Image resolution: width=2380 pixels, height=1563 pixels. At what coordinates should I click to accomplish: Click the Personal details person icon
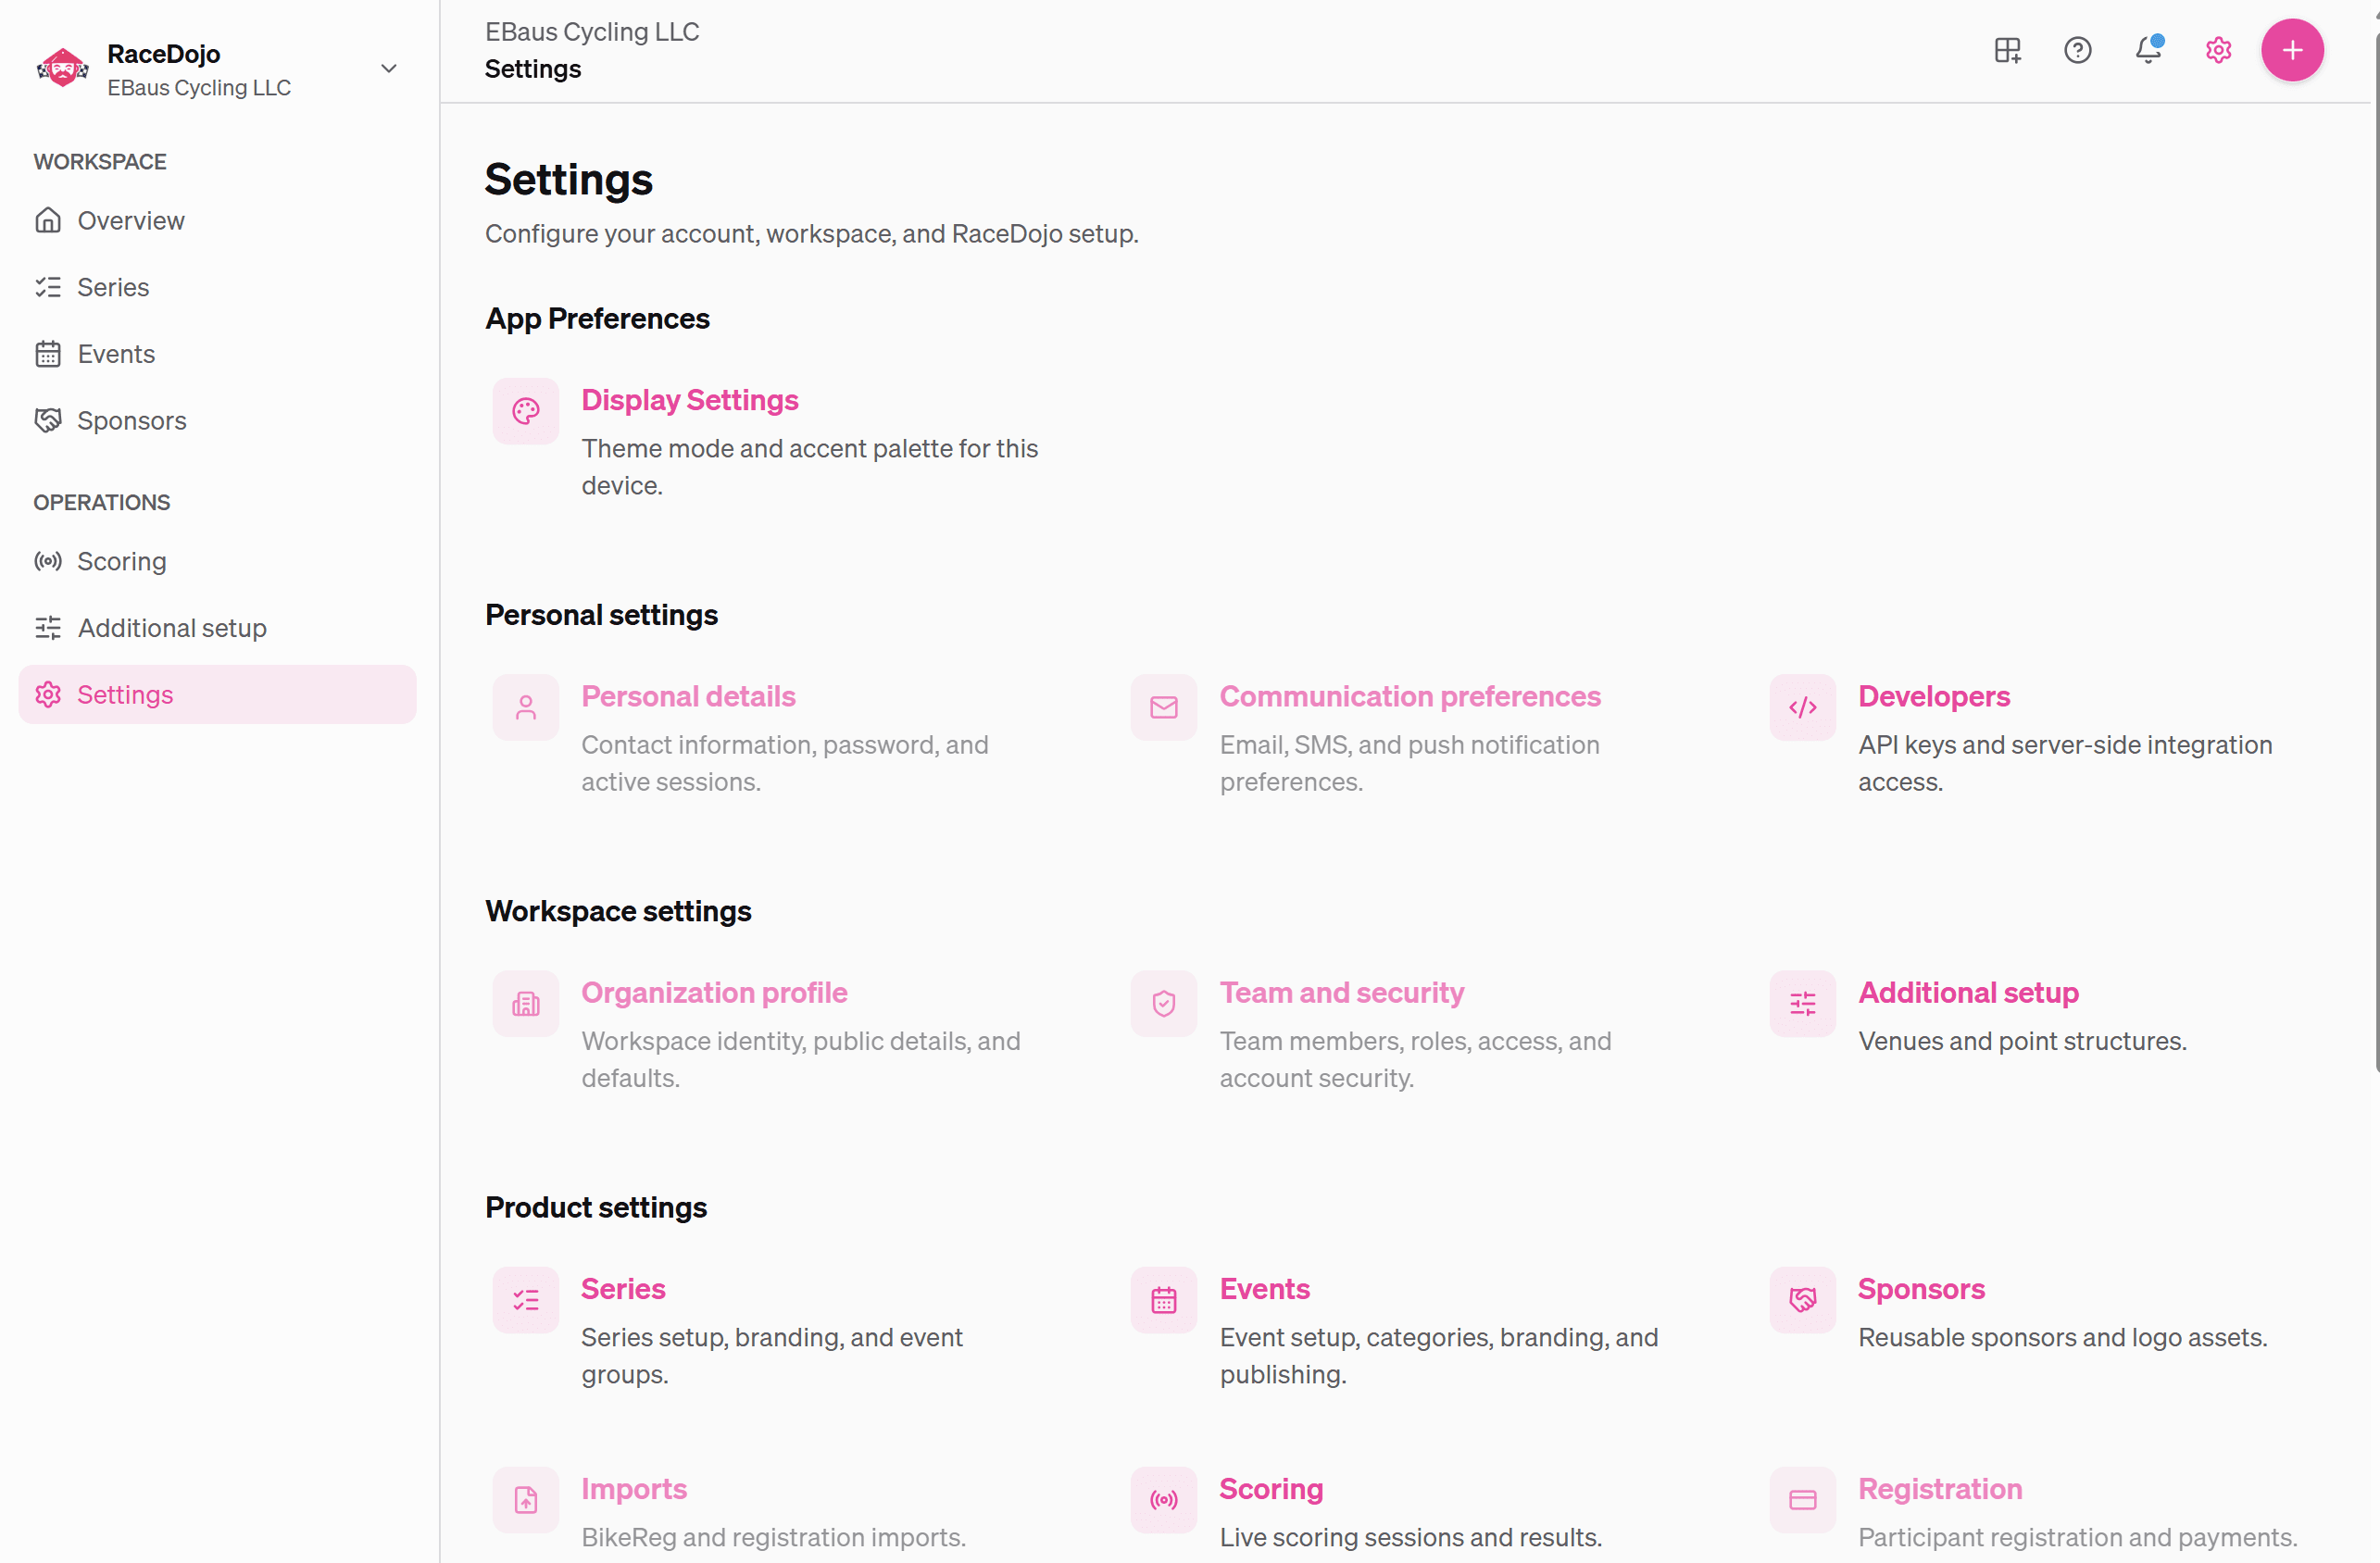pos(526,707)
